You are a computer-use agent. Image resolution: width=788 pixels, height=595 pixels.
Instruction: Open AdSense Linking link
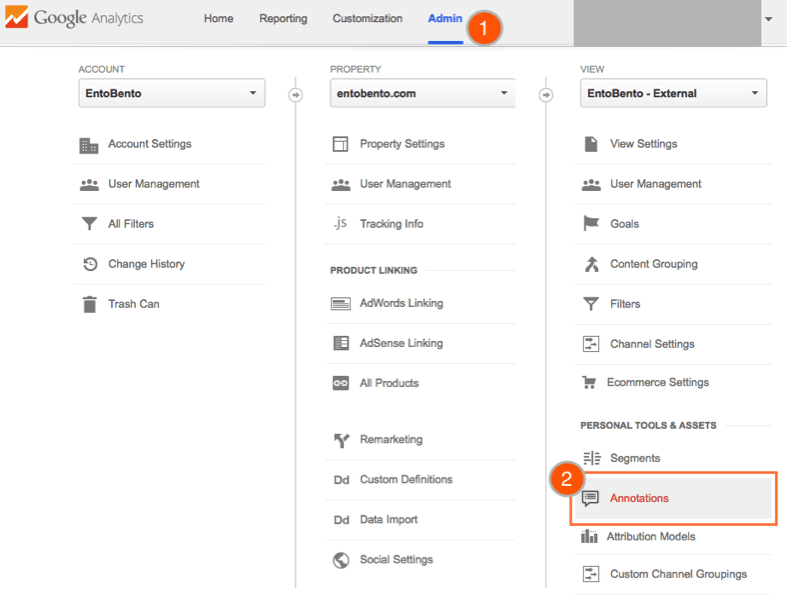coord(401,343)
